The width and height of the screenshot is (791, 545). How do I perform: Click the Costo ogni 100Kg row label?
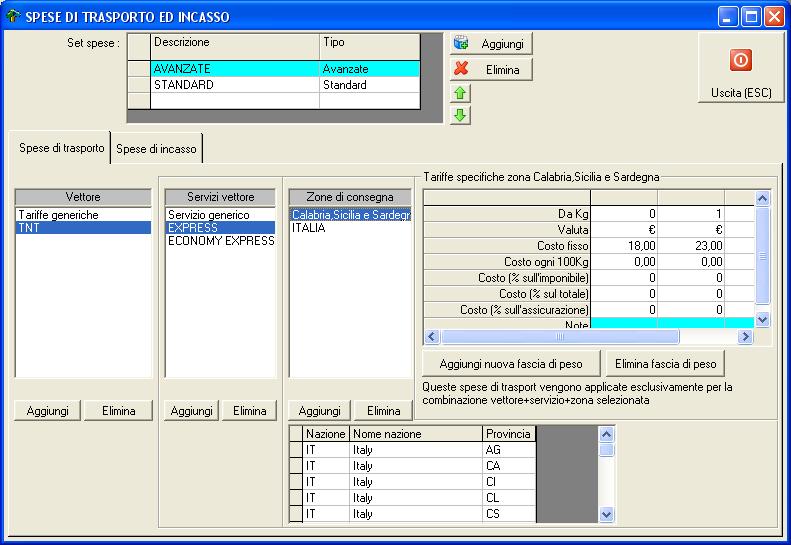(x=507, y=262)
